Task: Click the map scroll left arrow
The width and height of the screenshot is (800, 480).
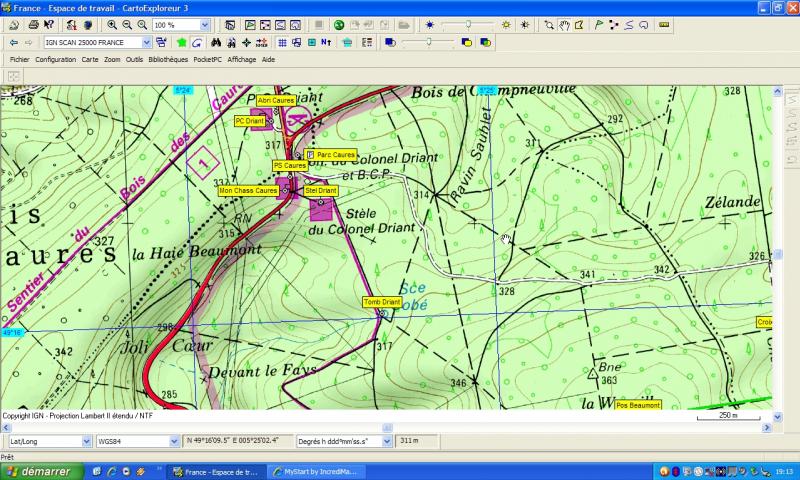Action: click(x=6, y=427)
